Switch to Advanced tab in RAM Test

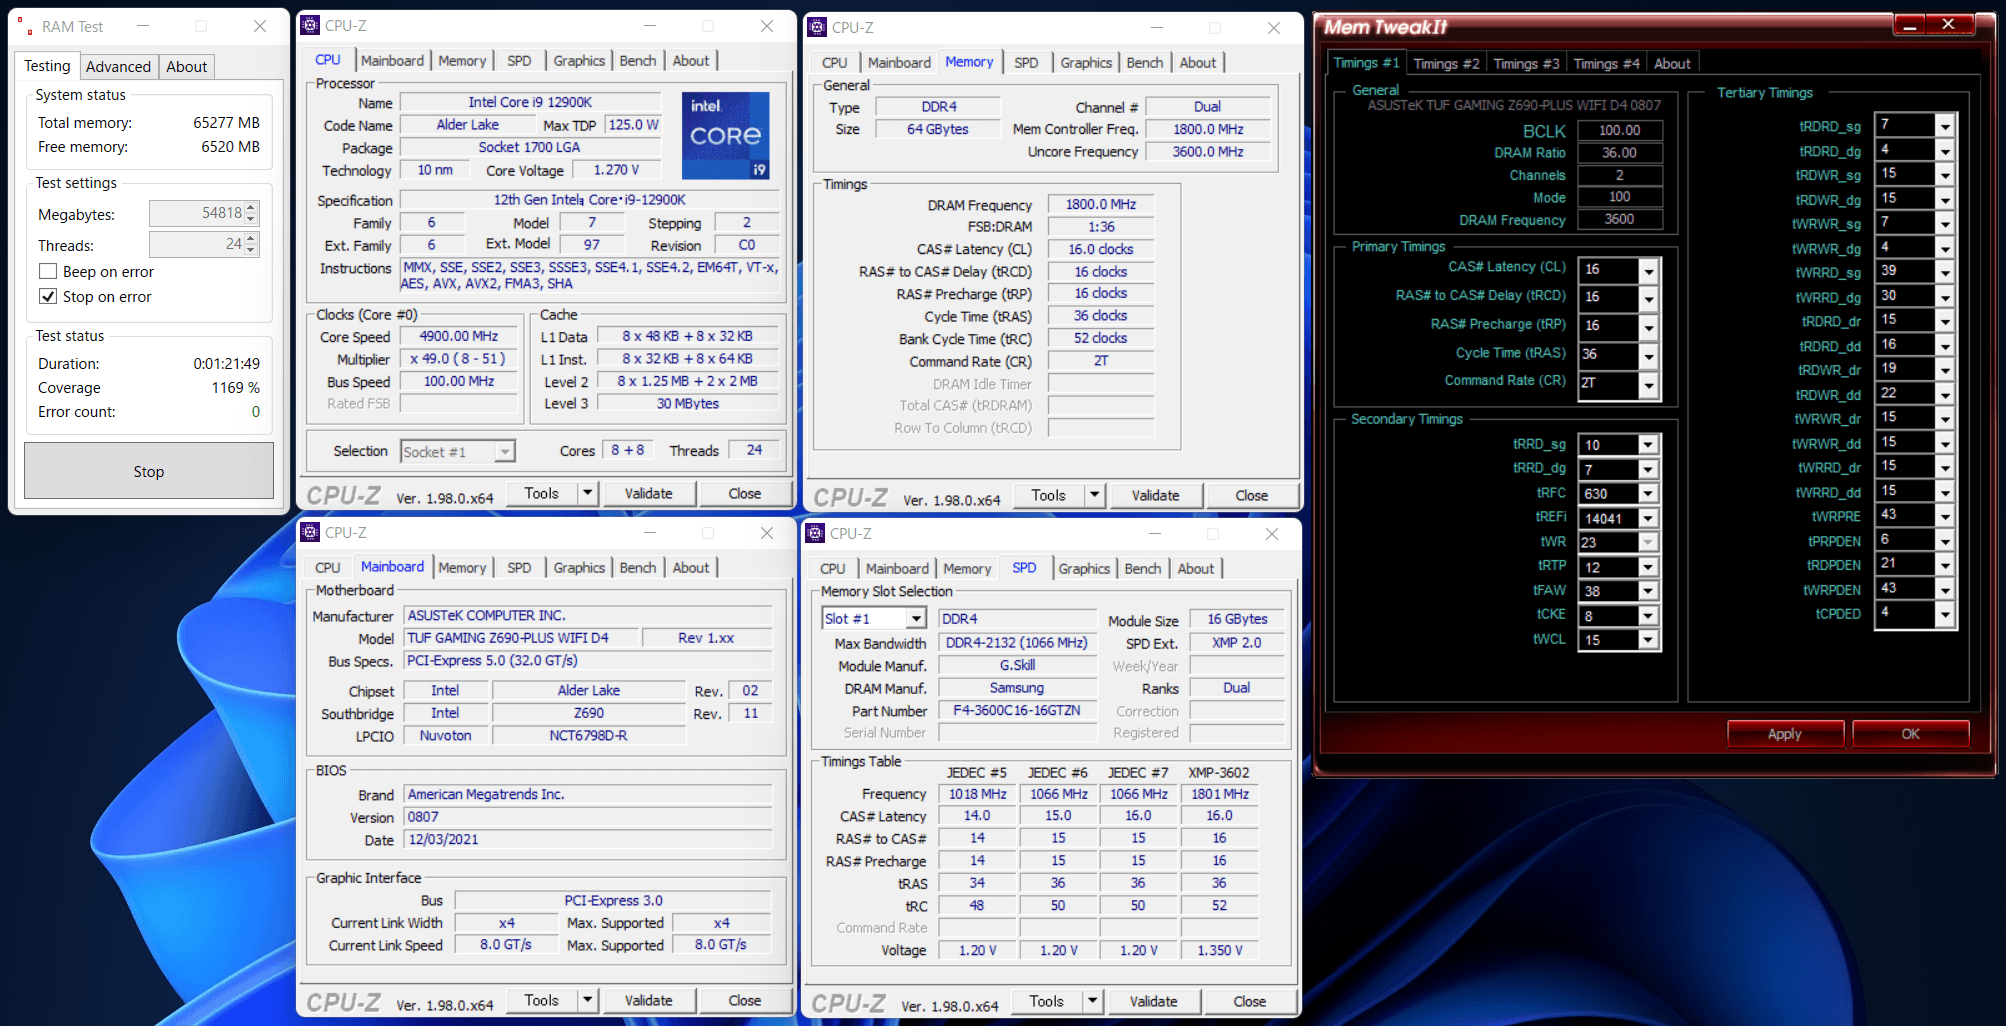pyautogui.click(x=118, y=67)
